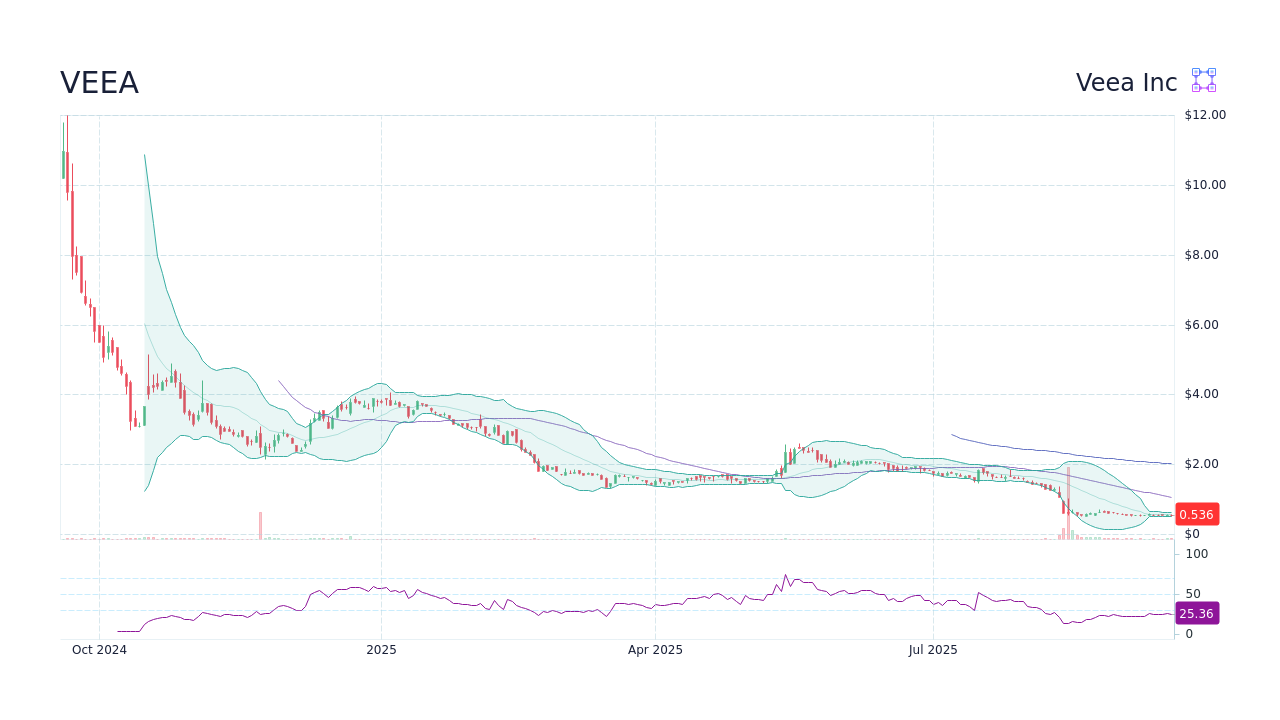Click the RSI axis label 100
The width and height of the screenshot is (1280, 720).
(1197, 554)
